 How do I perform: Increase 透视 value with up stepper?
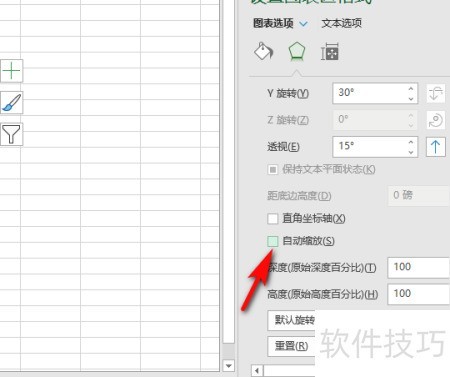click(x=411, y=142)
